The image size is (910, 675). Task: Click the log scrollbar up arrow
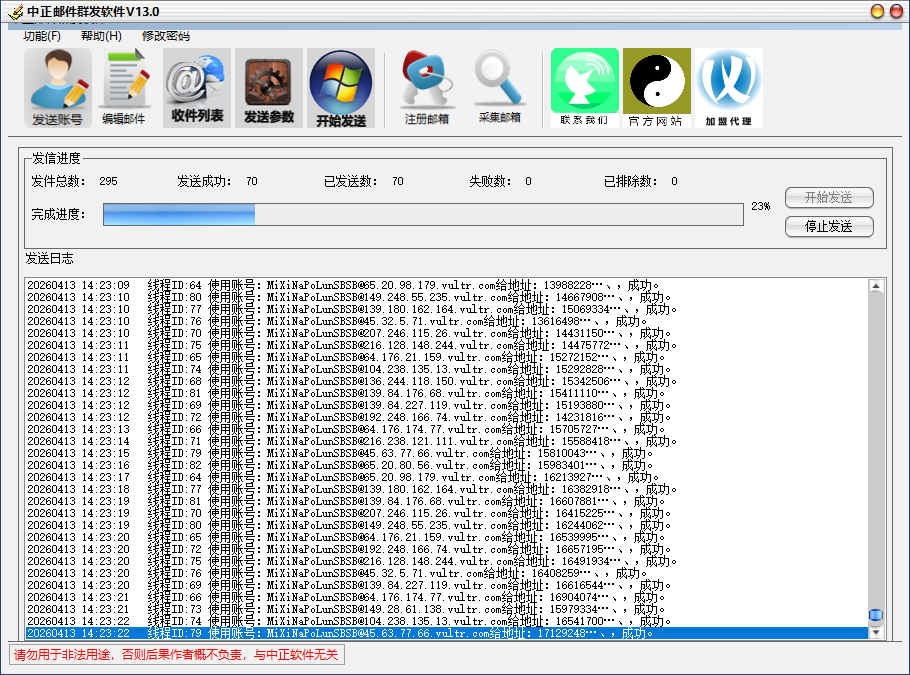(876, 286)
